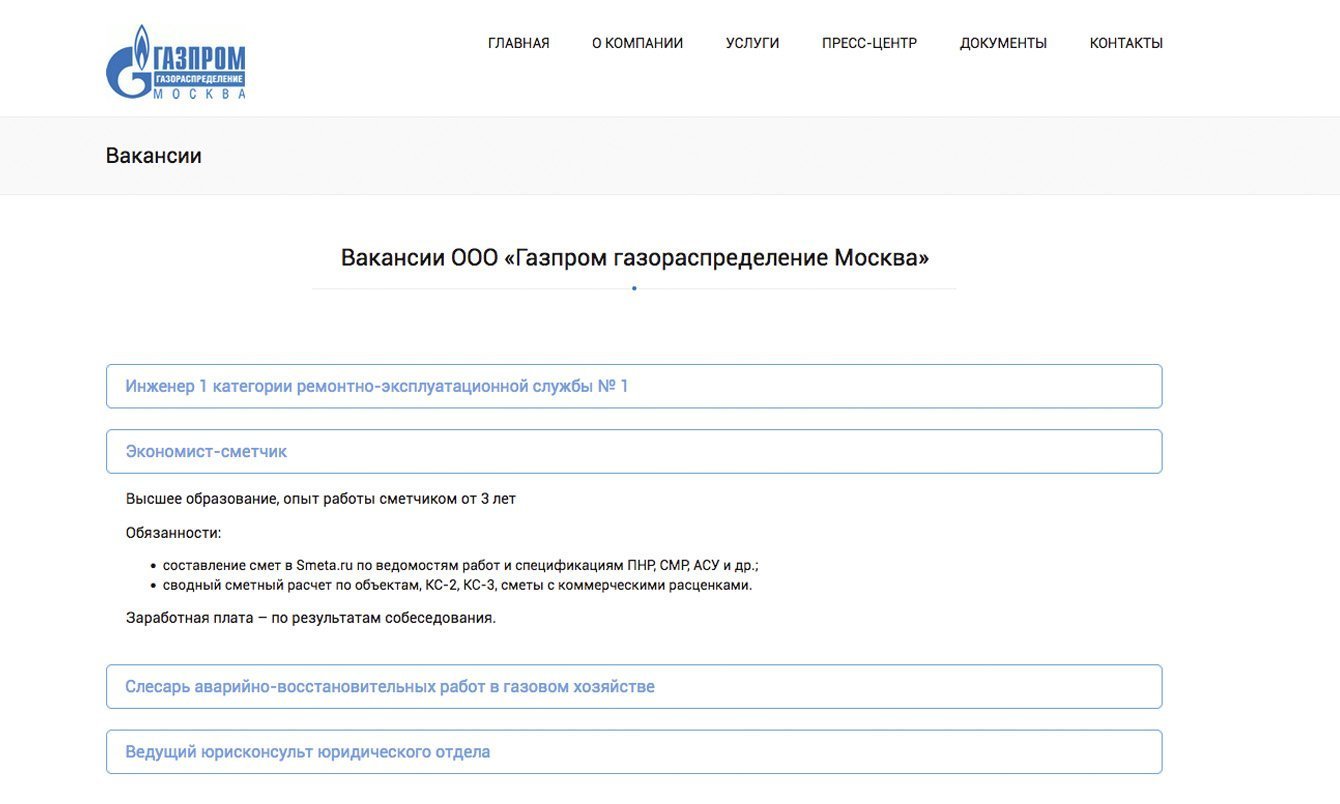Collapse the Экономист-сметчик vacancy panel
1340x804 pixels.
coord(634,451)
